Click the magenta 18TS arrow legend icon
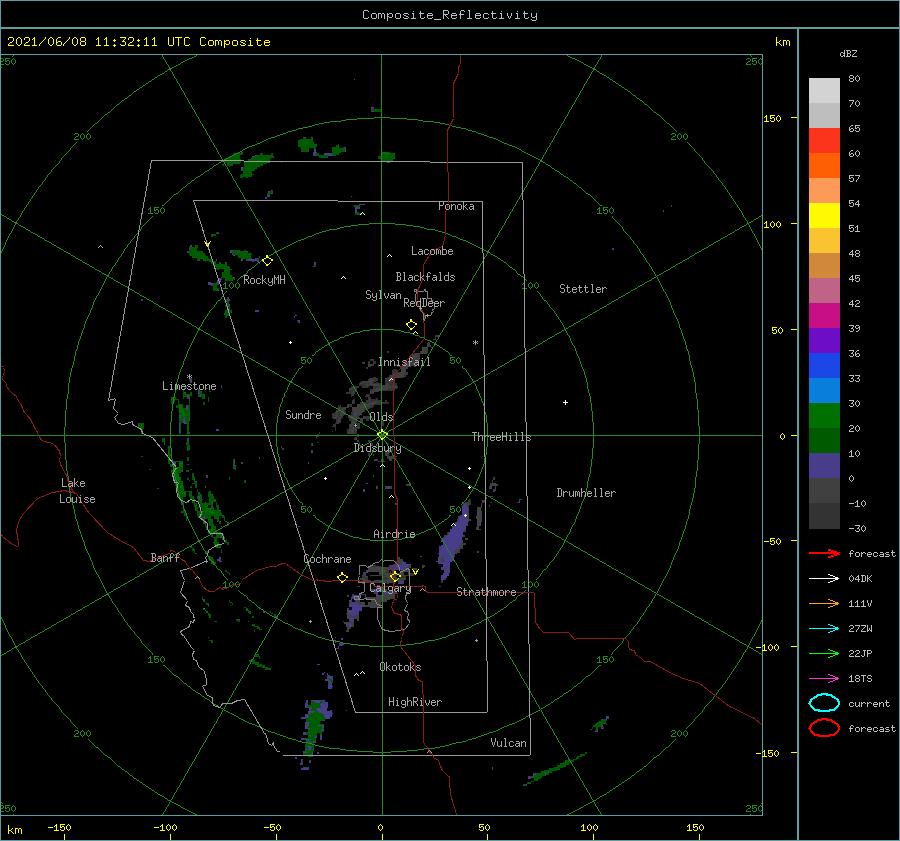The height and width of the screenshot is (841, 900). coord(824,679)
